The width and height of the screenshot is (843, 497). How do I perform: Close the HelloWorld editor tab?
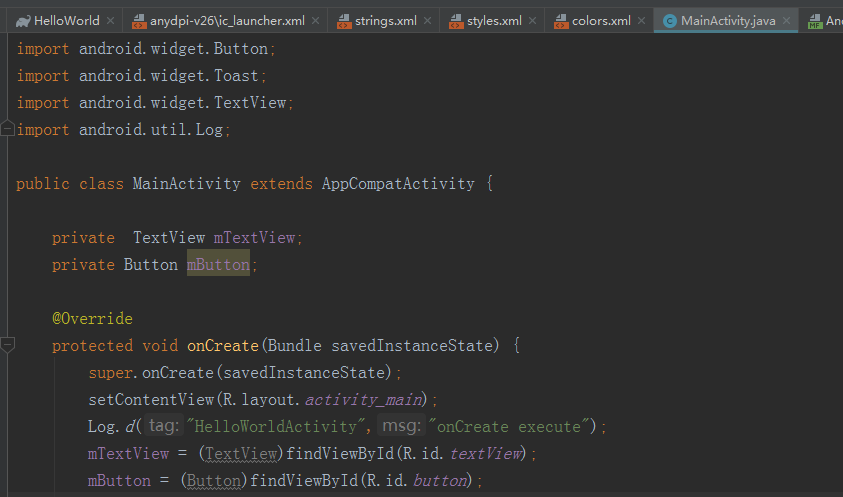(x=110, y=20)
